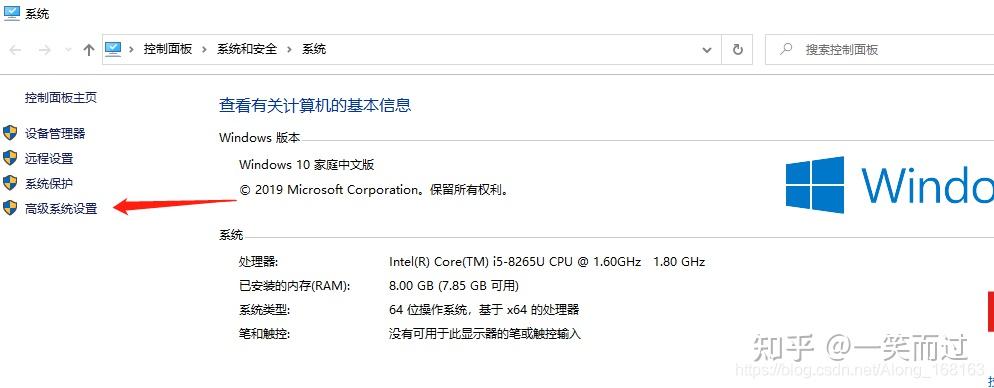Select the 控制面板 breadcrumb item
This screenshot has height=388, width=994.
pyautogui.click(x=167, y=49)
